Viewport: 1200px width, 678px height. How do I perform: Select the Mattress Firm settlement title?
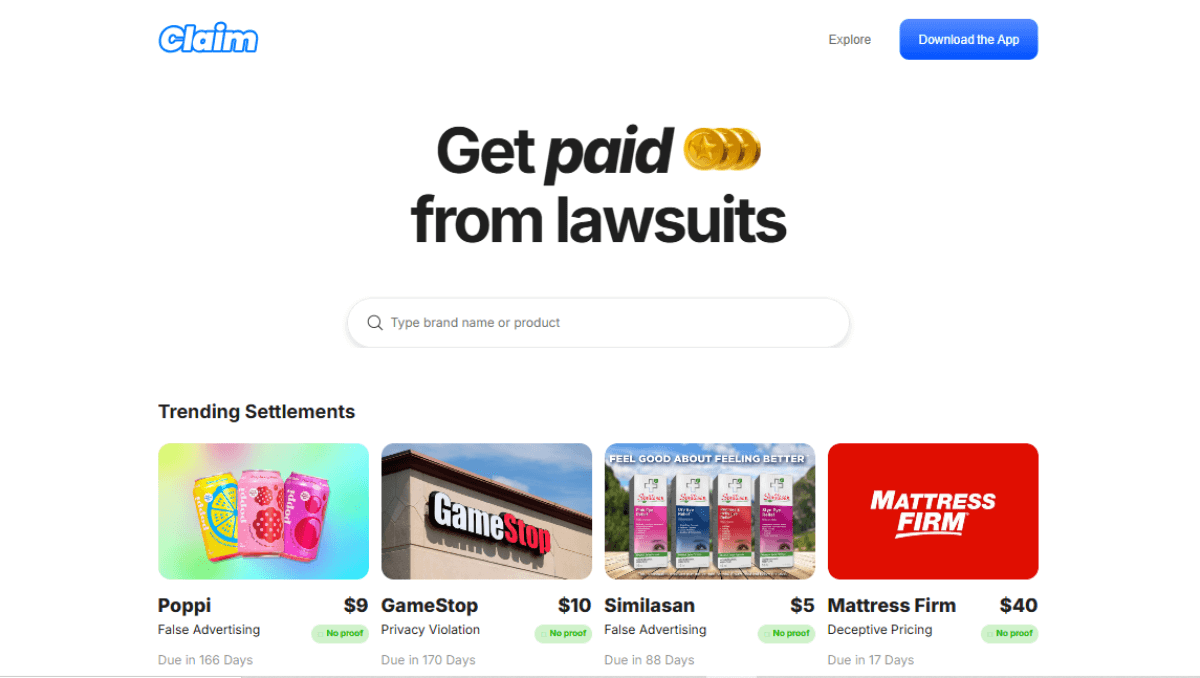pyautogui.click(x=892, y=605)
